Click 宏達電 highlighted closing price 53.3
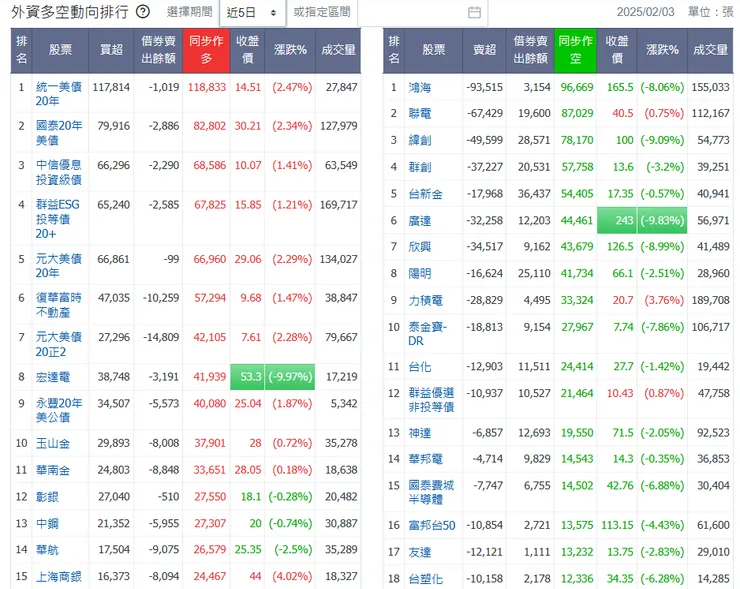Image resolution: width=740 pixels, height=589 pixels. (x=247, y=377)
